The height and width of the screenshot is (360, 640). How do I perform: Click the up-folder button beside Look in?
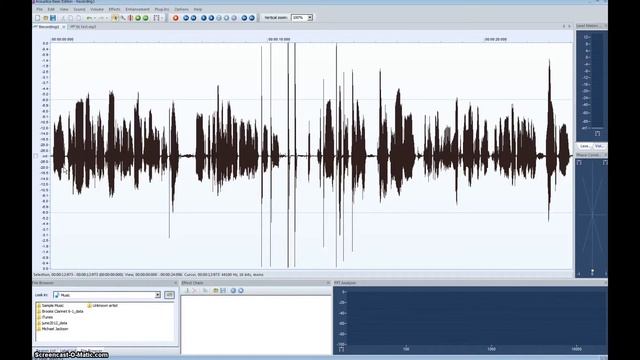tap(169, 295)
